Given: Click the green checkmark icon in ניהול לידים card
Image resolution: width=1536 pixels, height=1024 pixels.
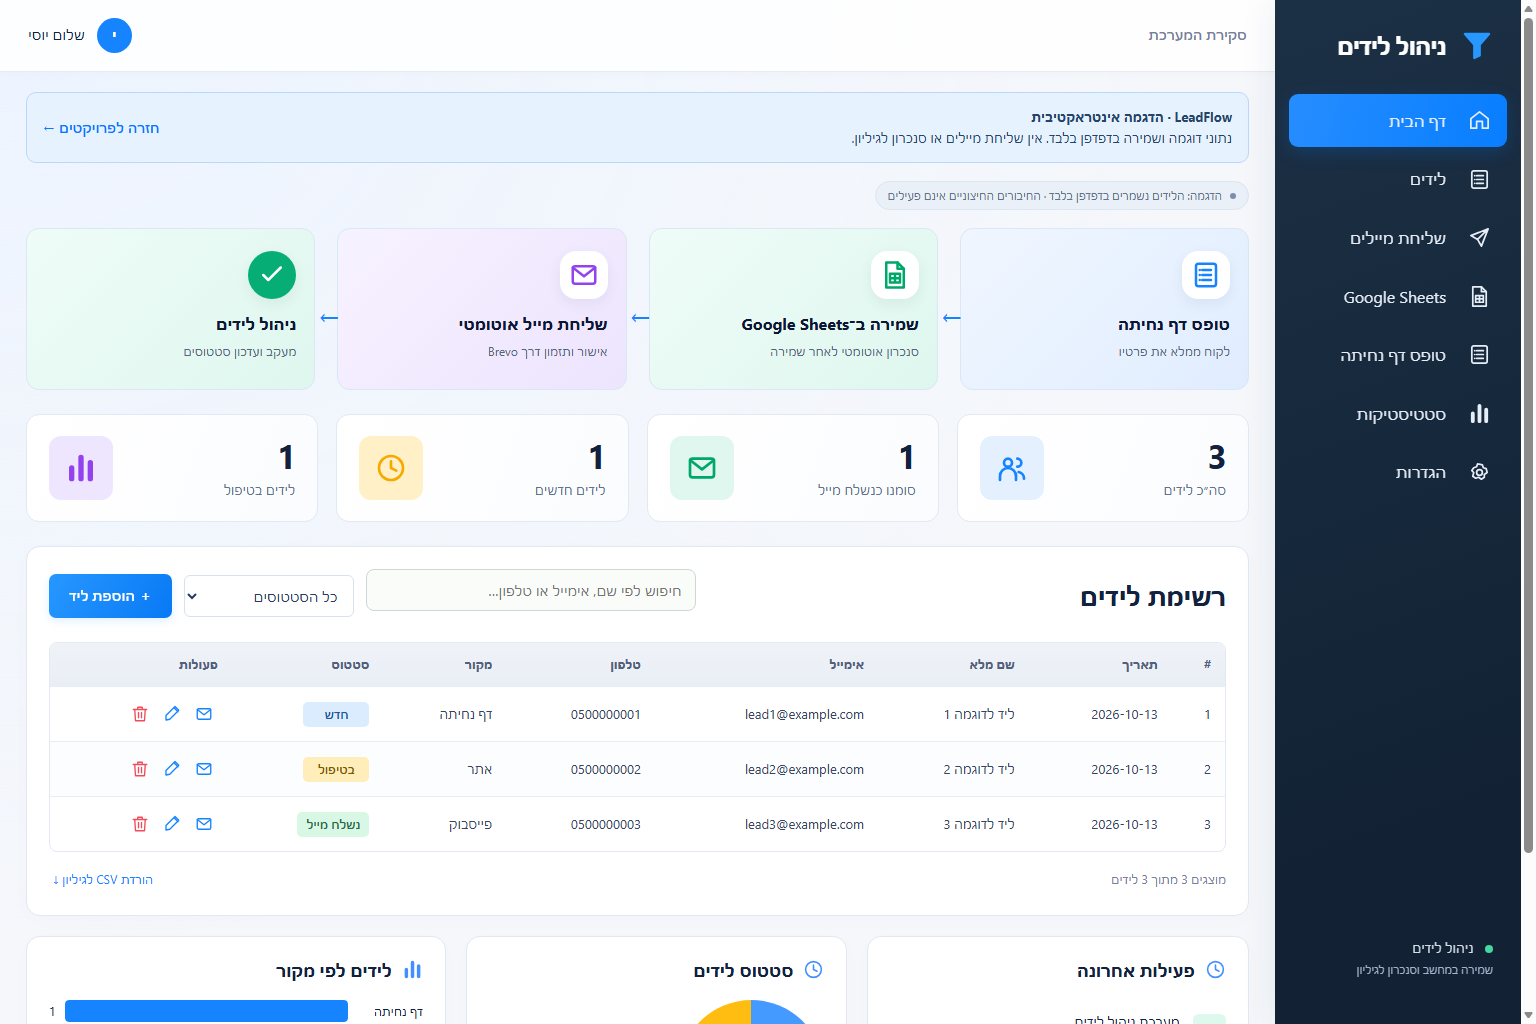Looking at the screenshot, I should coord(272,275).
